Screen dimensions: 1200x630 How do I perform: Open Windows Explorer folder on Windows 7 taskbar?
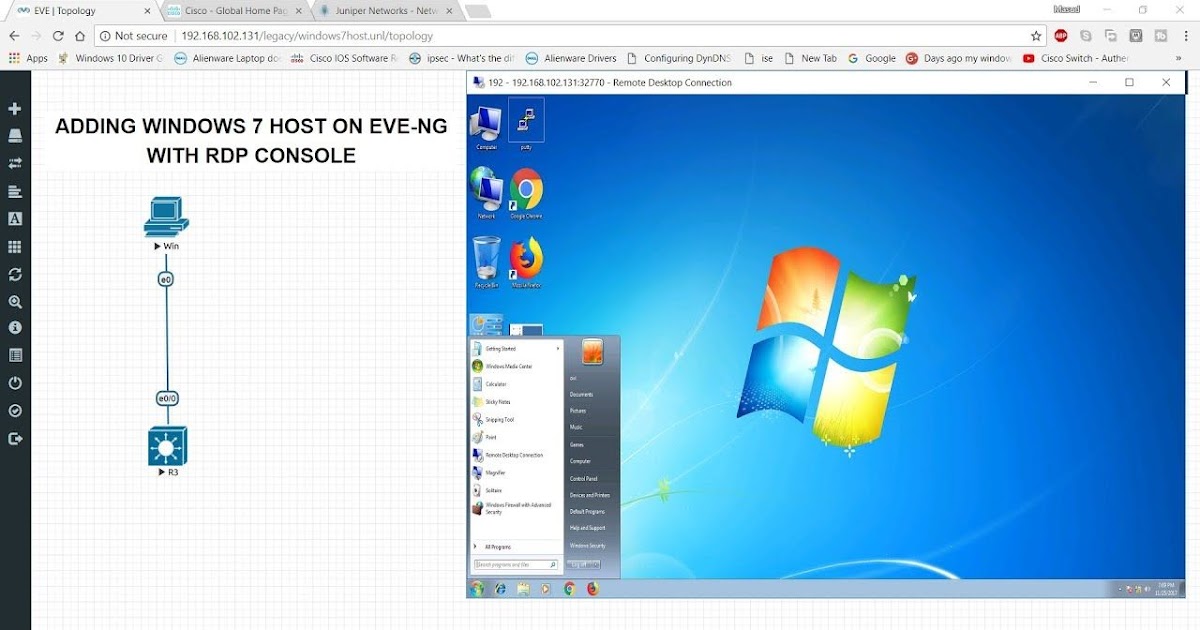point(523,589)
